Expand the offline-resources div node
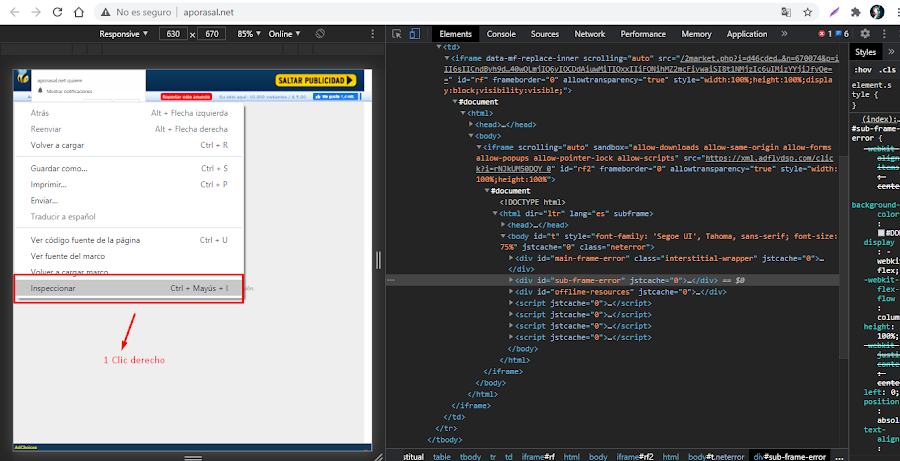The width and height of the screenshot is (900, 461). (x=511, y=292)
